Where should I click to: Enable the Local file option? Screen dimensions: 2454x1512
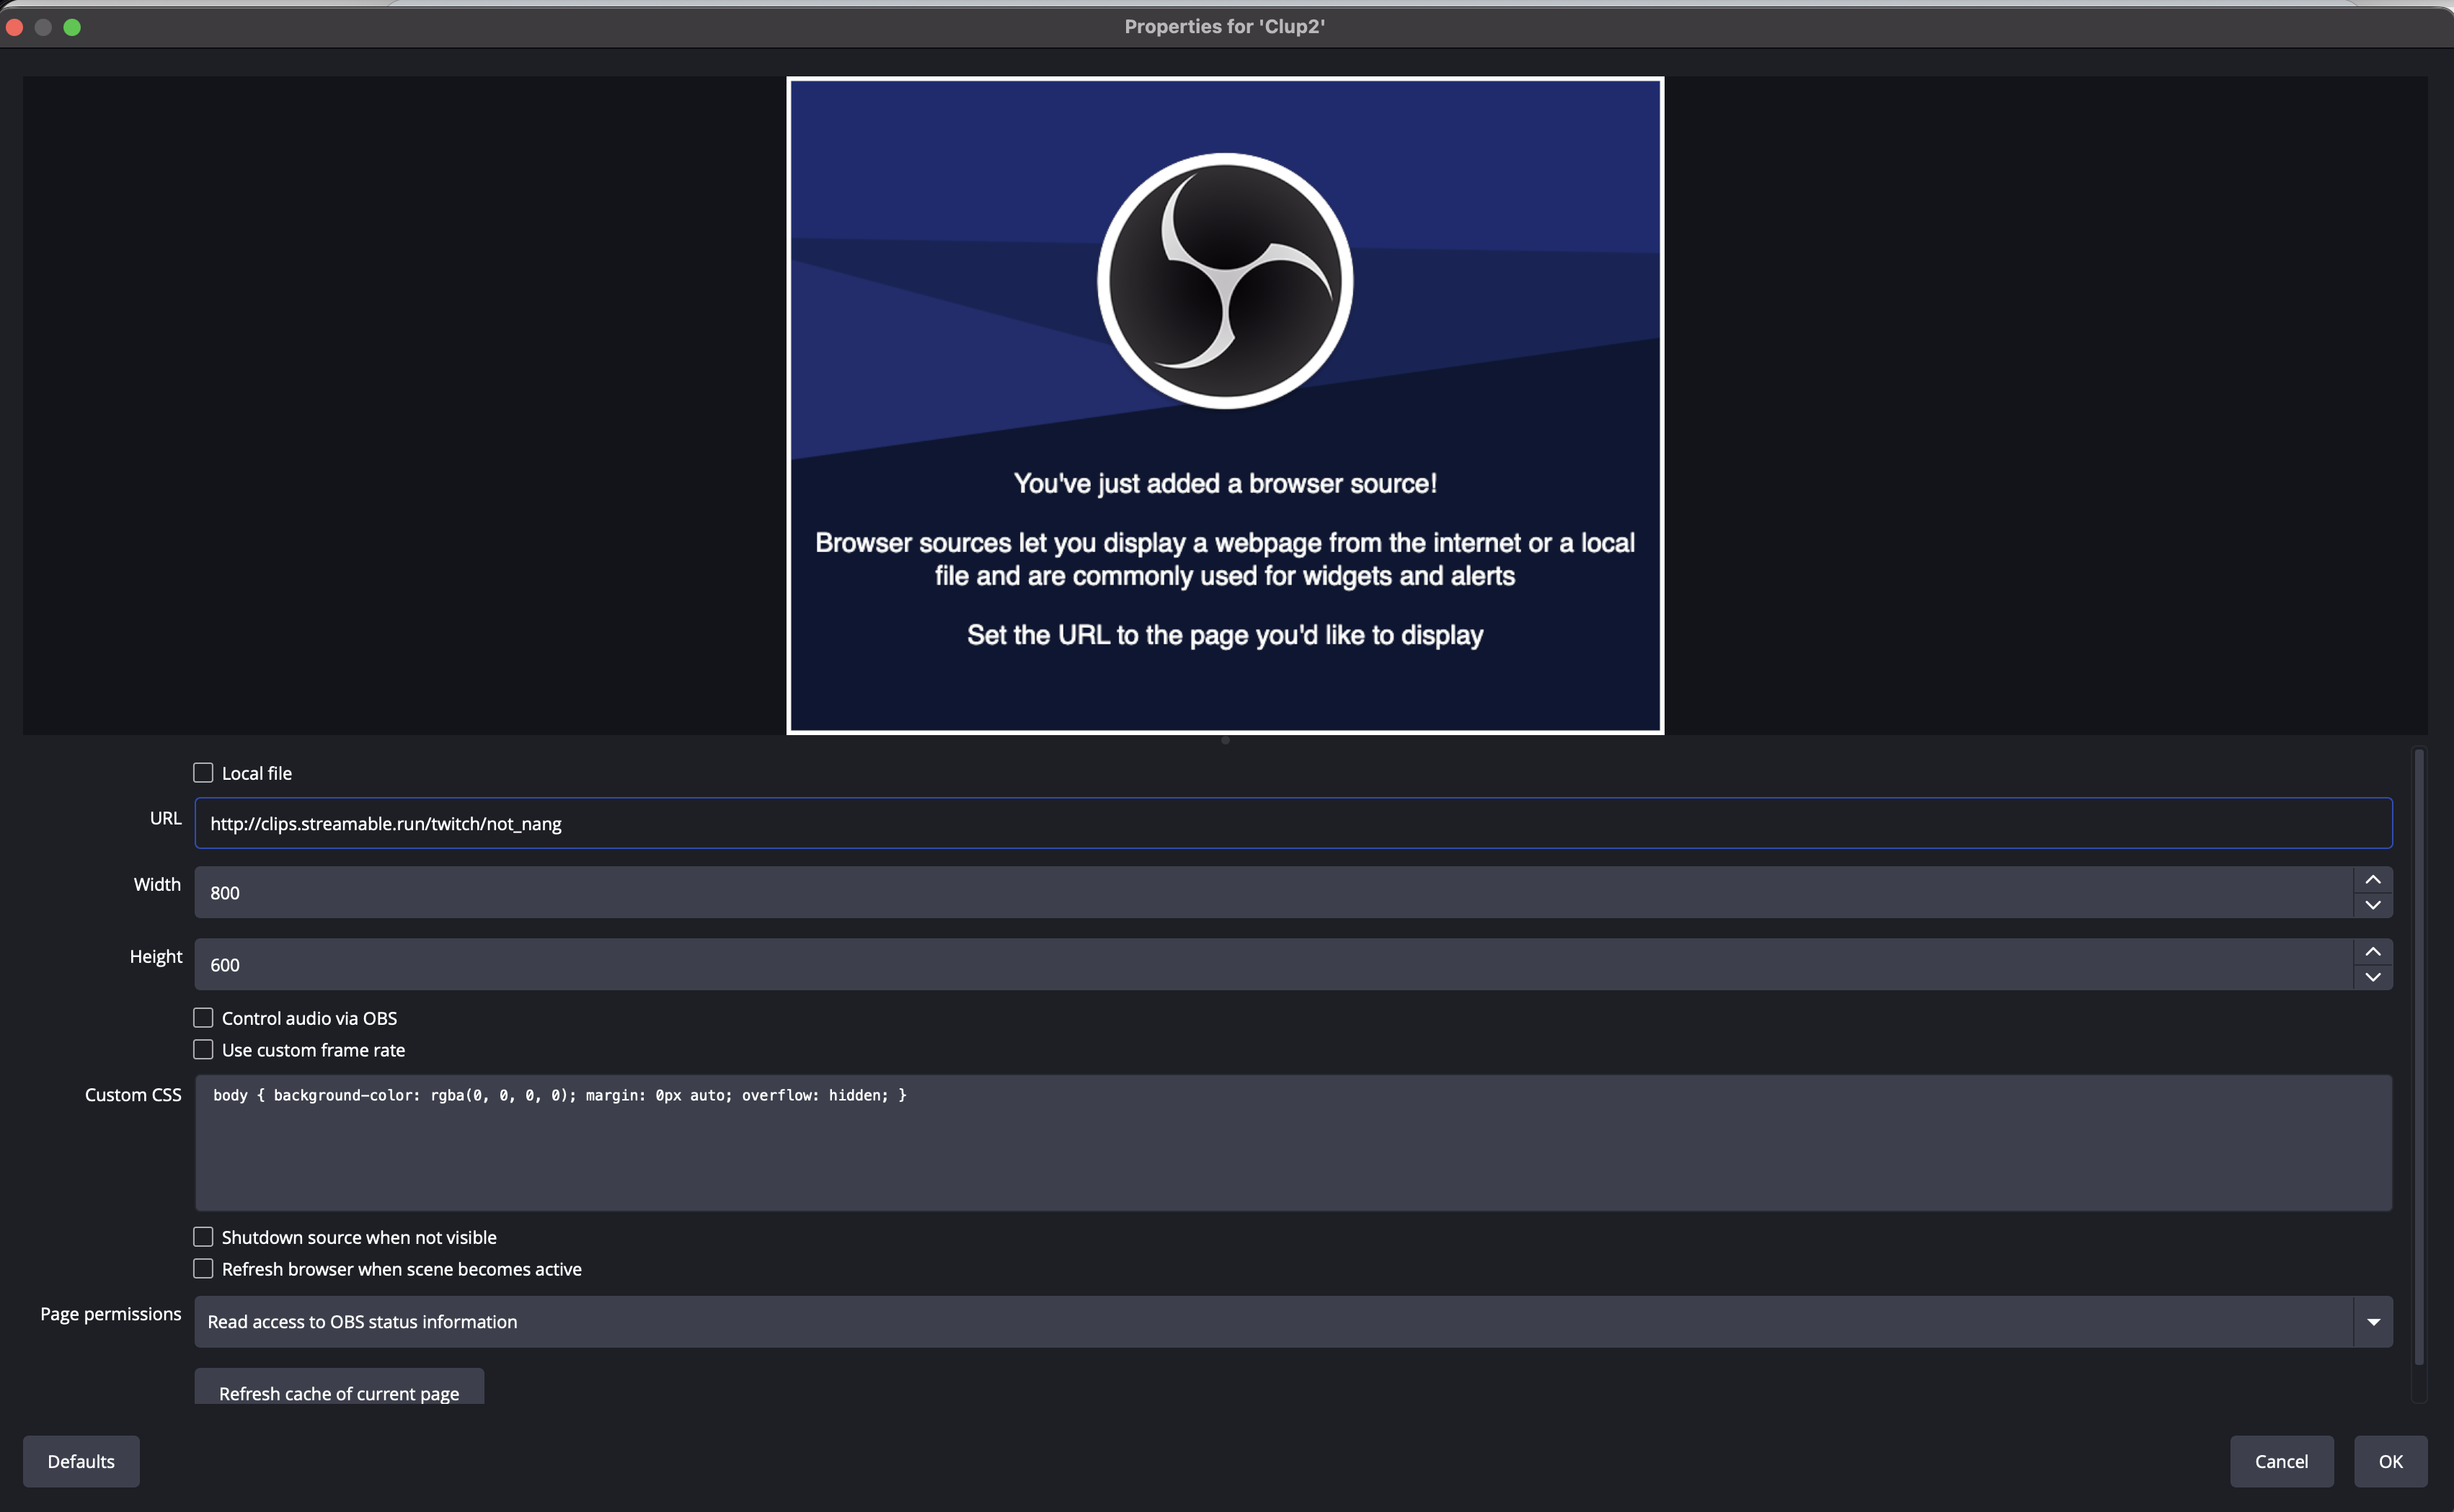(x=203, y=771)
